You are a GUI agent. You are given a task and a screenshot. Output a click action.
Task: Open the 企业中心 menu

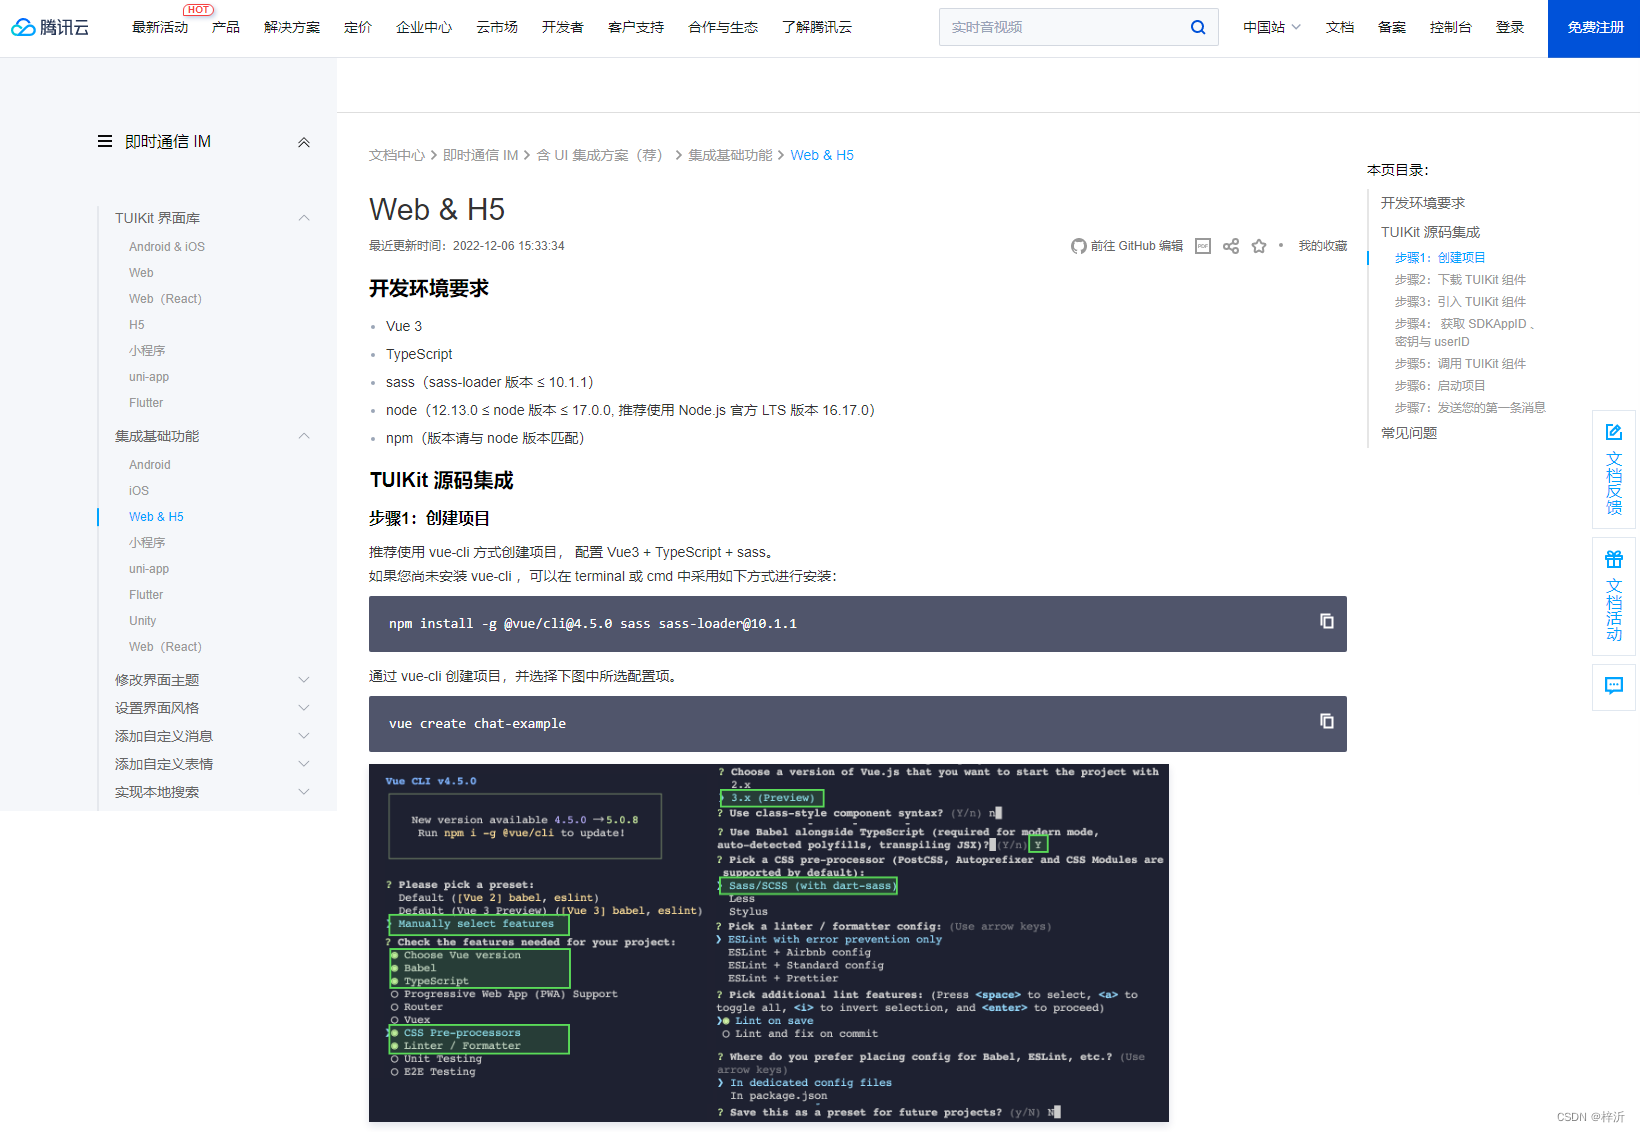coord(424,27)
